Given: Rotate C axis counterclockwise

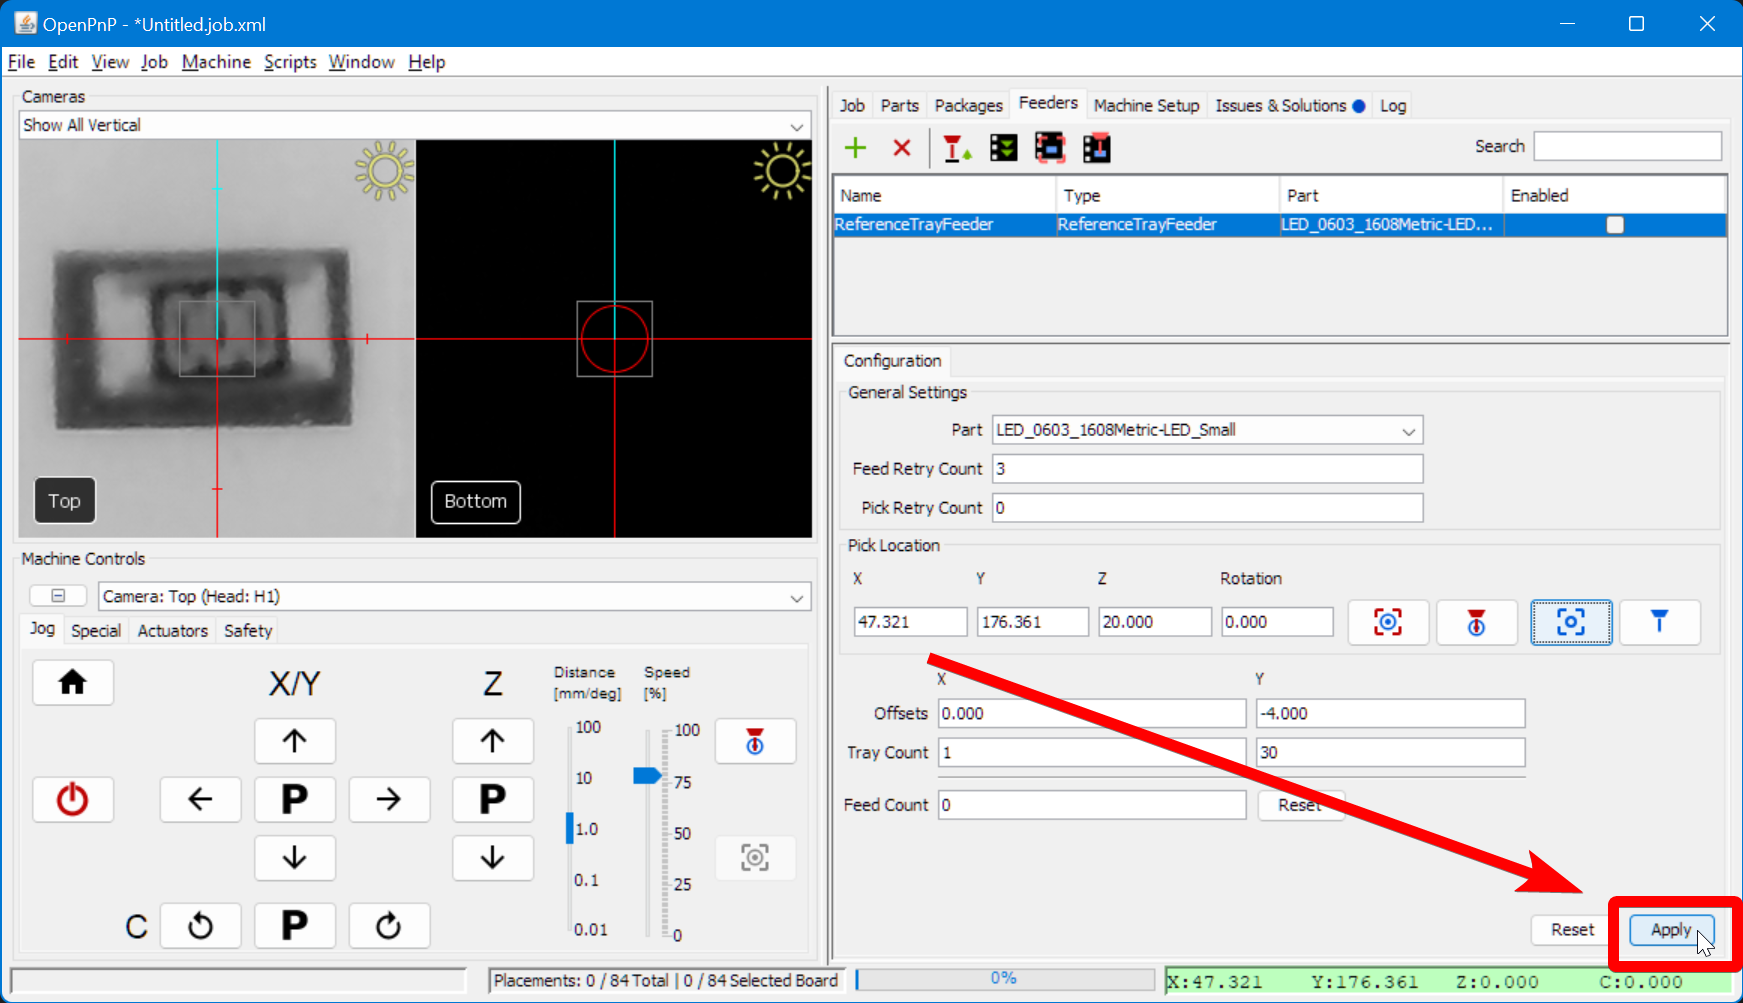Looking at the screenshot, I should (x=201, y=926).
